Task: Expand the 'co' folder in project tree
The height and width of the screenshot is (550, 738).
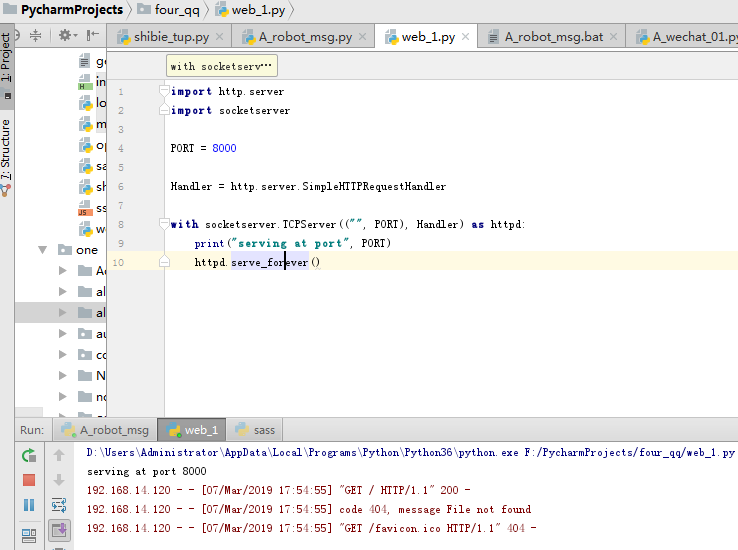Action: point(62,354)
